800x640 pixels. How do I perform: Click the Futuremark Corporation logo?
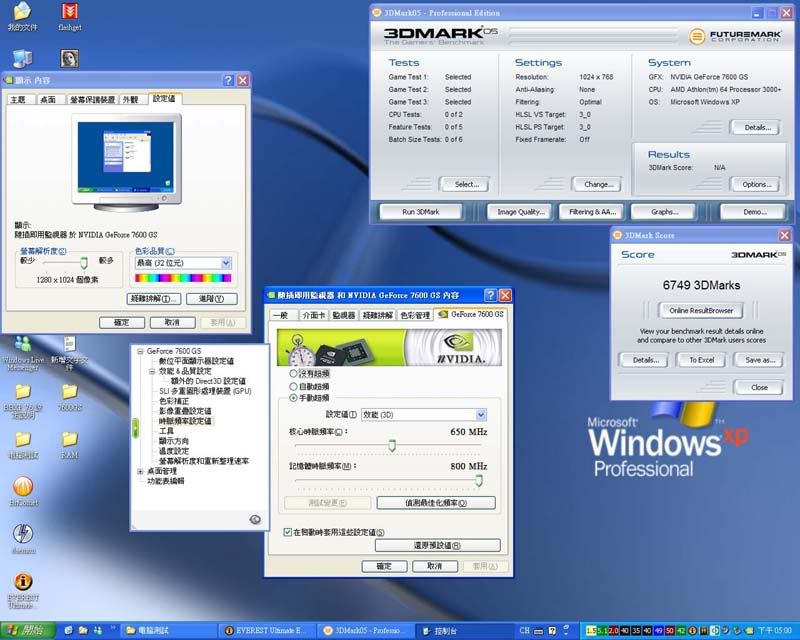coord(736,36)
